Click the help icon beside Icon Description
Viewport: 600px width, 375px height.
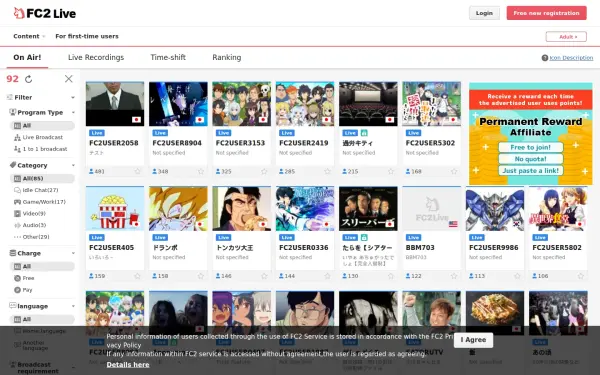point(545,58)
